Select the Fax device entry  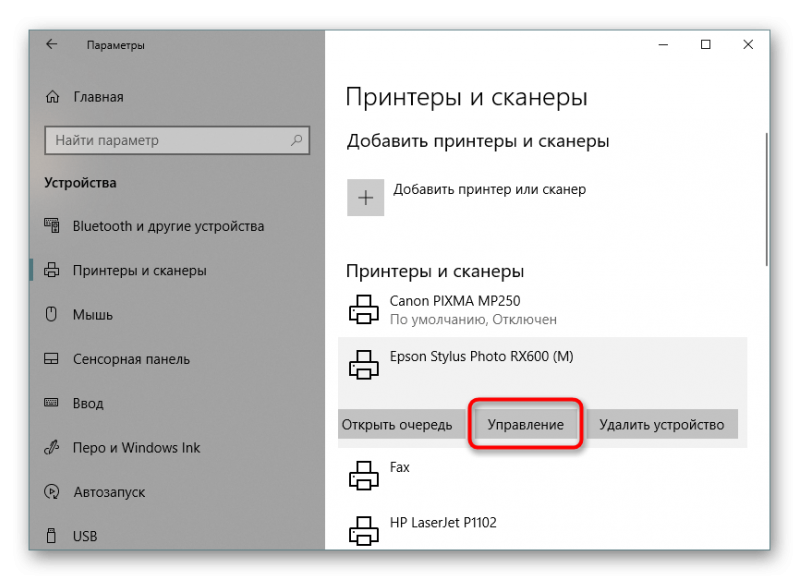[x=542, y=475]
